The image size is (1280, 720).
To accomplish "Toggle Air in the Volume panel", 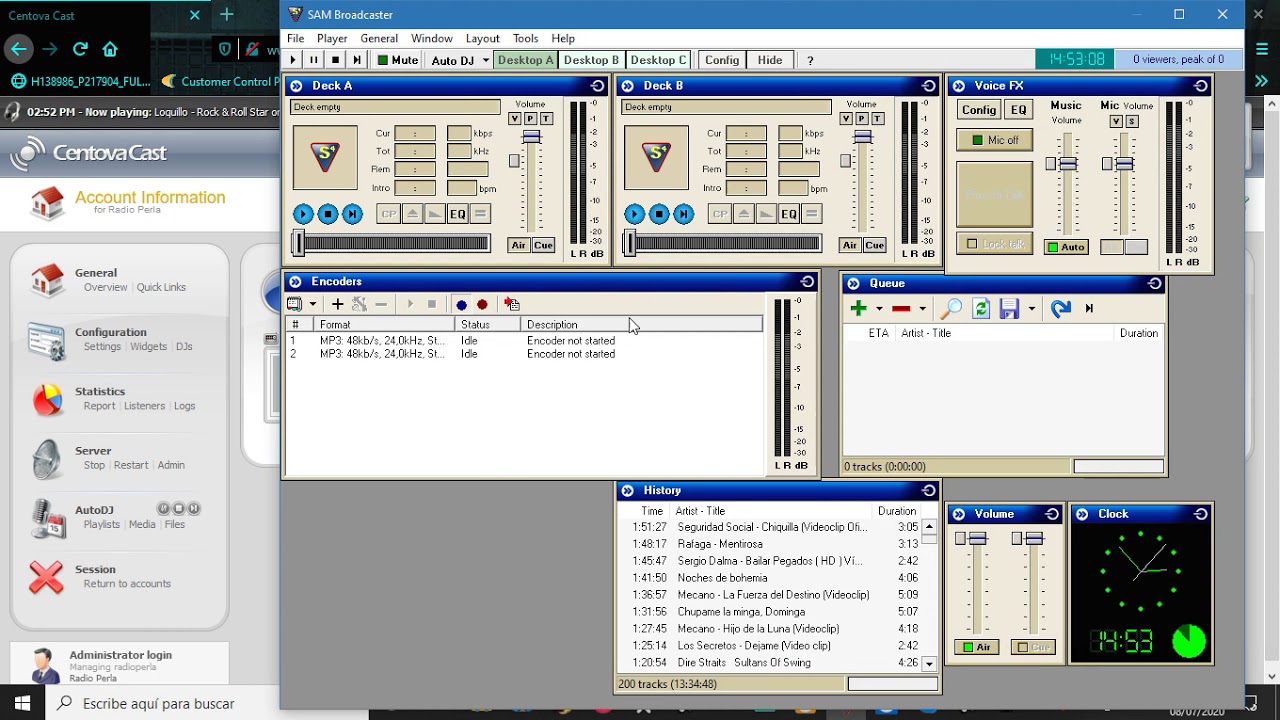I will (x=976, y=647).
